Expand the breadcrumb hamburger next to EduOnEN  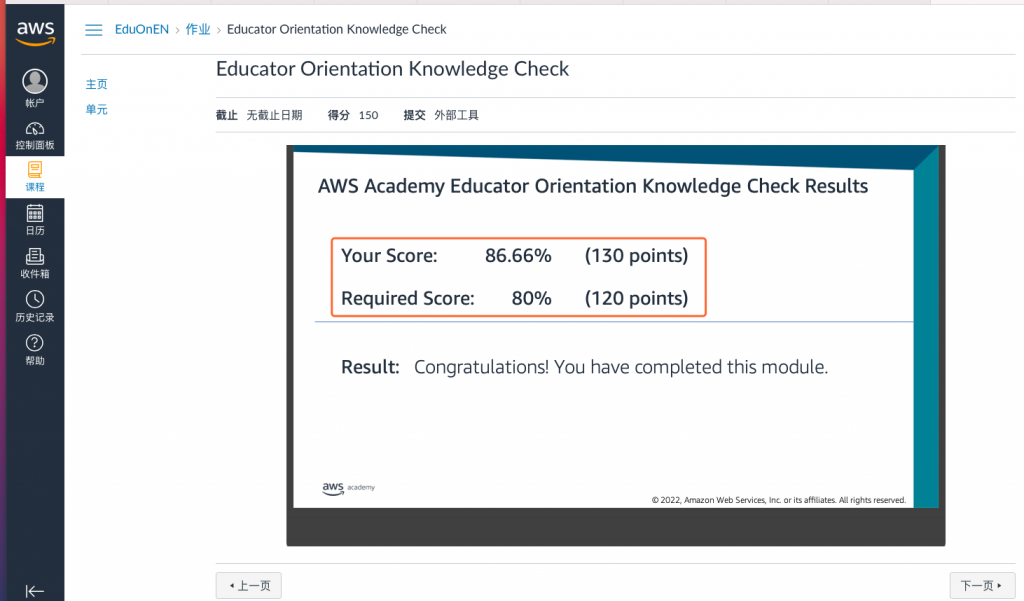pyautogui.click(x=93, y=29)
